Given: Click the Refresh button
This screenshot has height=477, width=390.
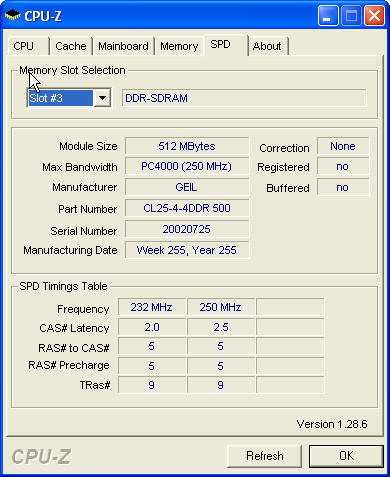Looking at the screenshot, I should [x=264, y=456].
